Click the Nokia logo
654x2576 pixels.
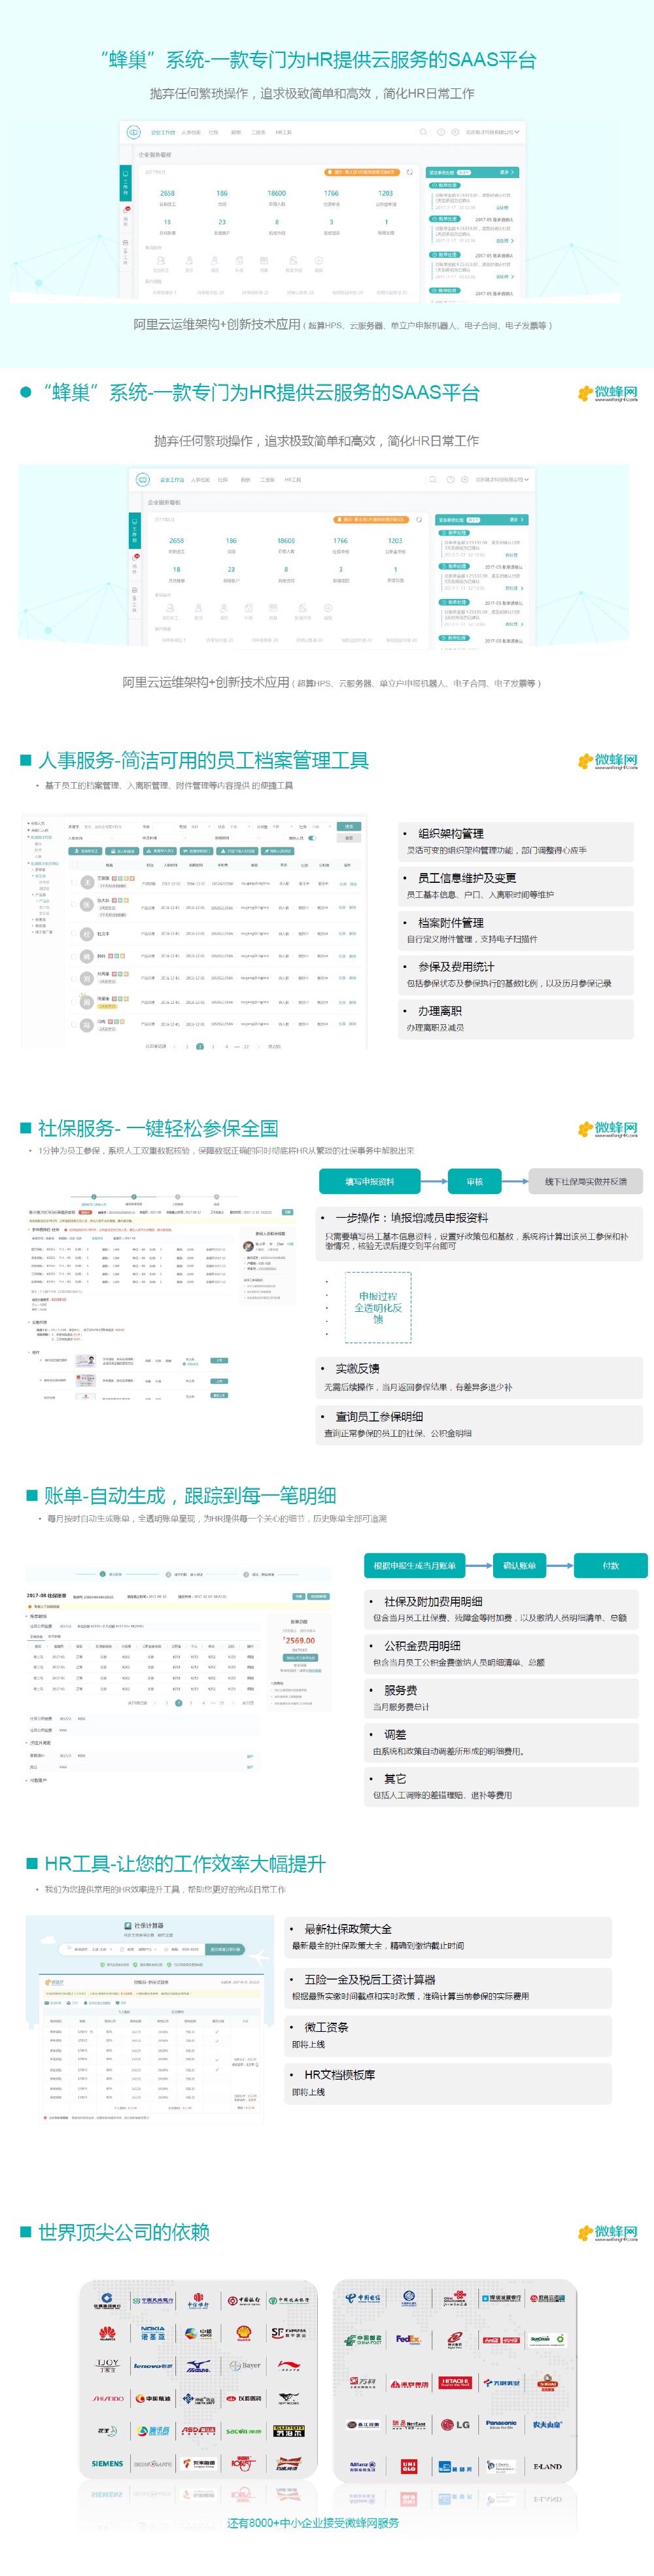152,2333
